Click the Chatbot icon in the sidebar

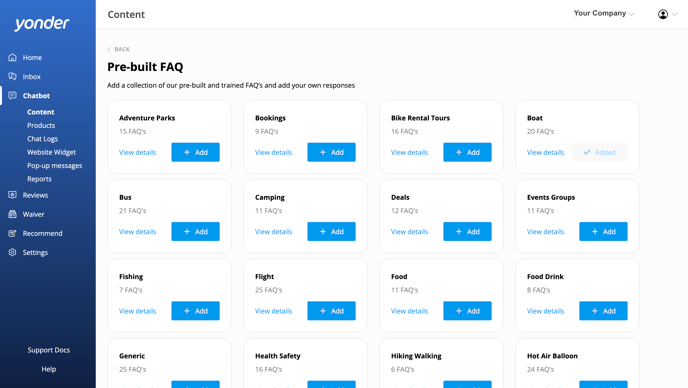tap(12, 95)
